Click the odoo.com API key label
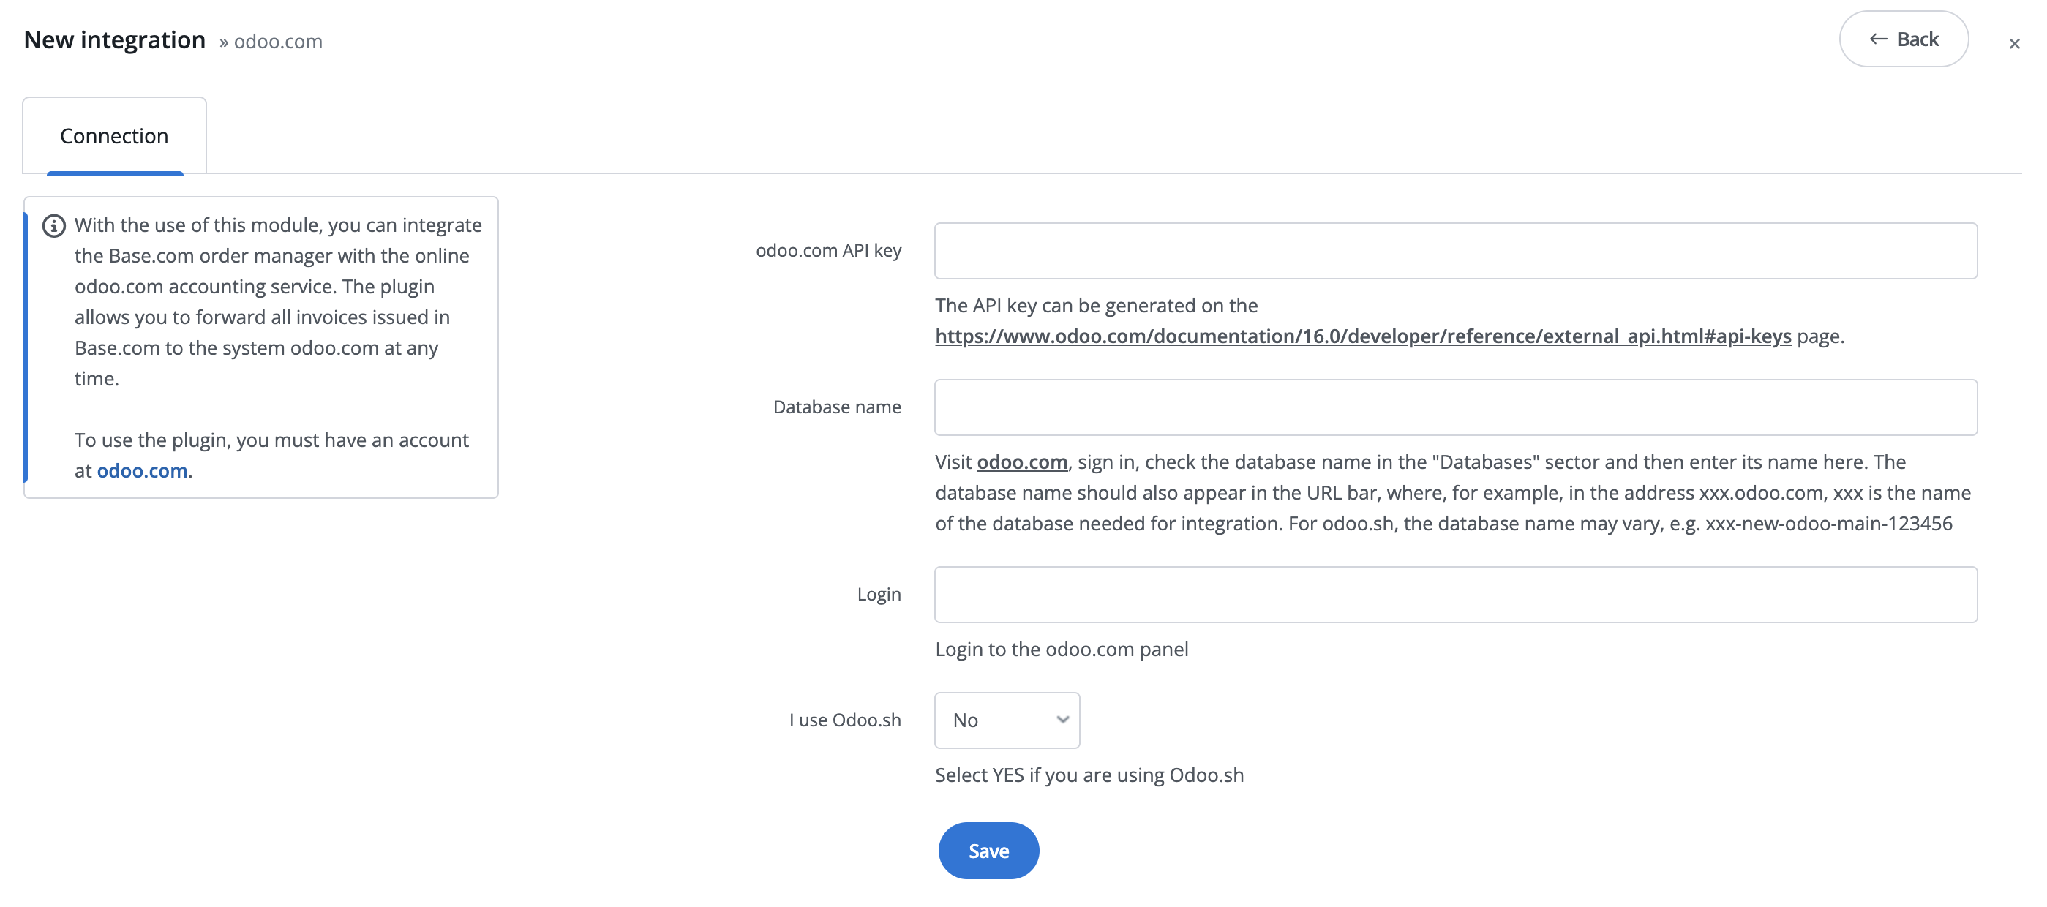Image resolution: width=2047 pixels, height=907 pixels. [828, 251]
